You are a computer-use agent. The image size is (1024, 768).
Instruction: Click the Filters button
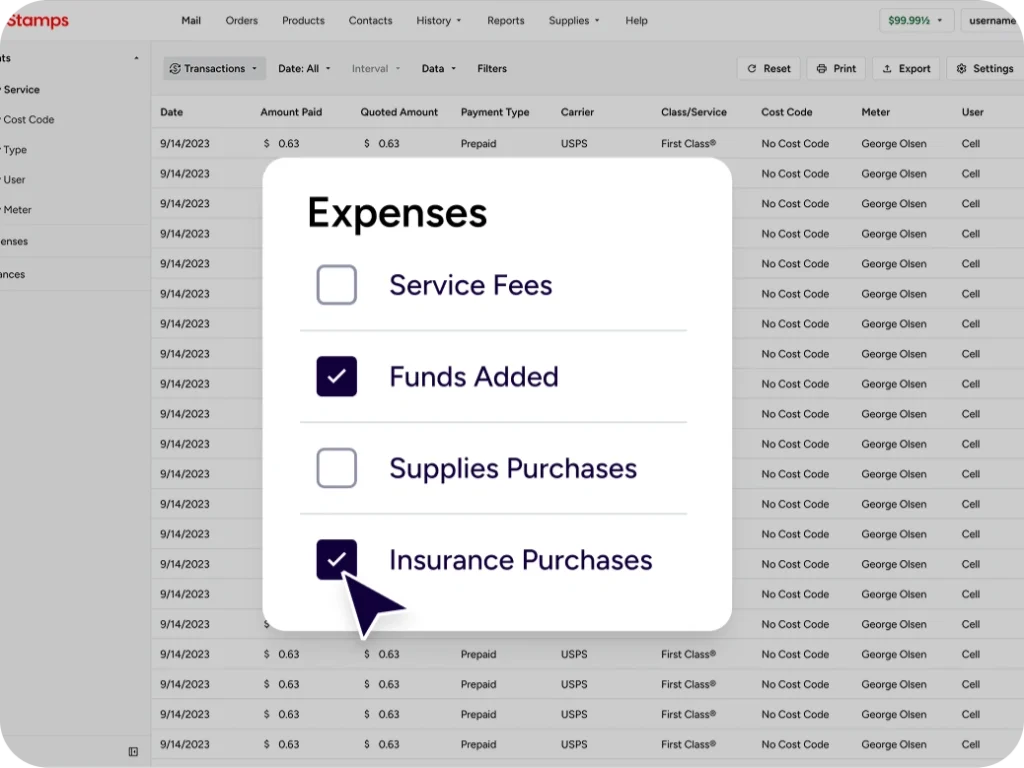tap(492, 69)
